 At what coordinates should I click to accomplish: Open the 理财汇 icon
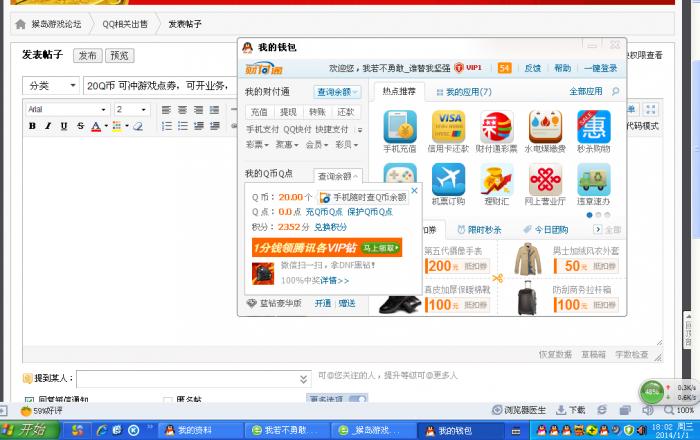(x=496, y=179)
